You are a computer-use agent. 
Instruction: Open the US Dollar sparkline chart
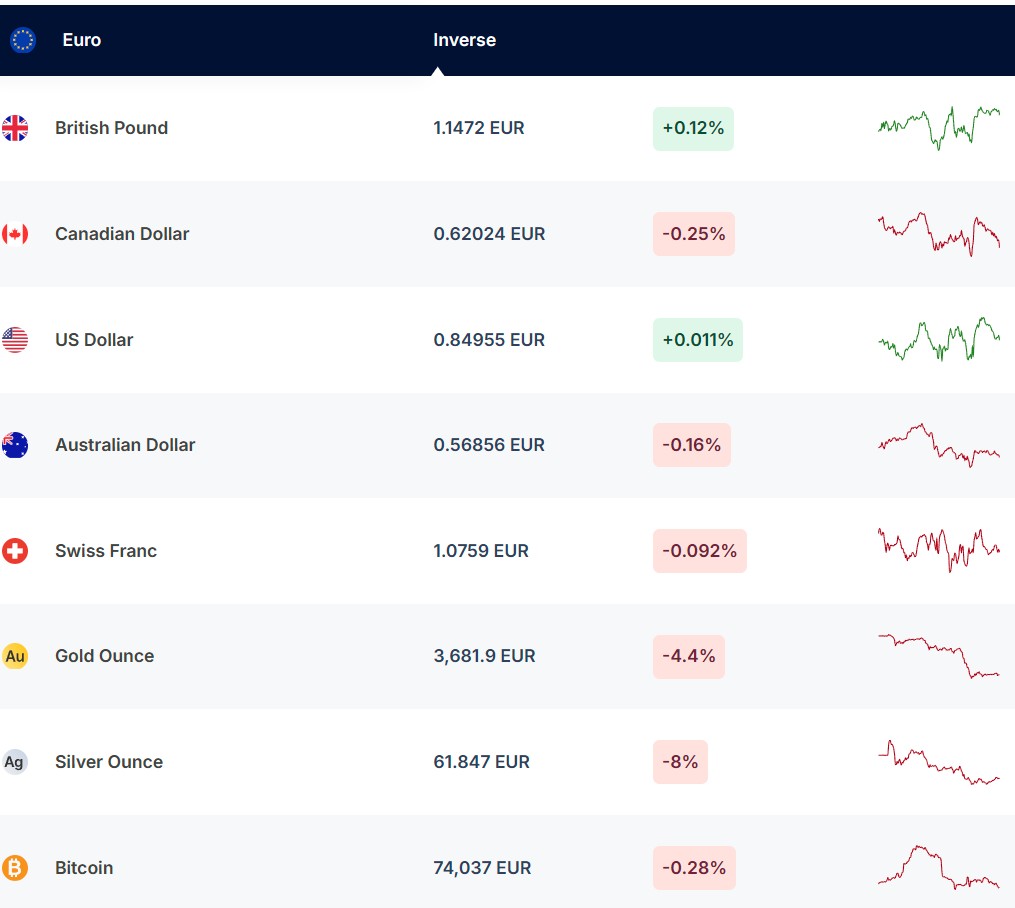(x=938, y=340)
